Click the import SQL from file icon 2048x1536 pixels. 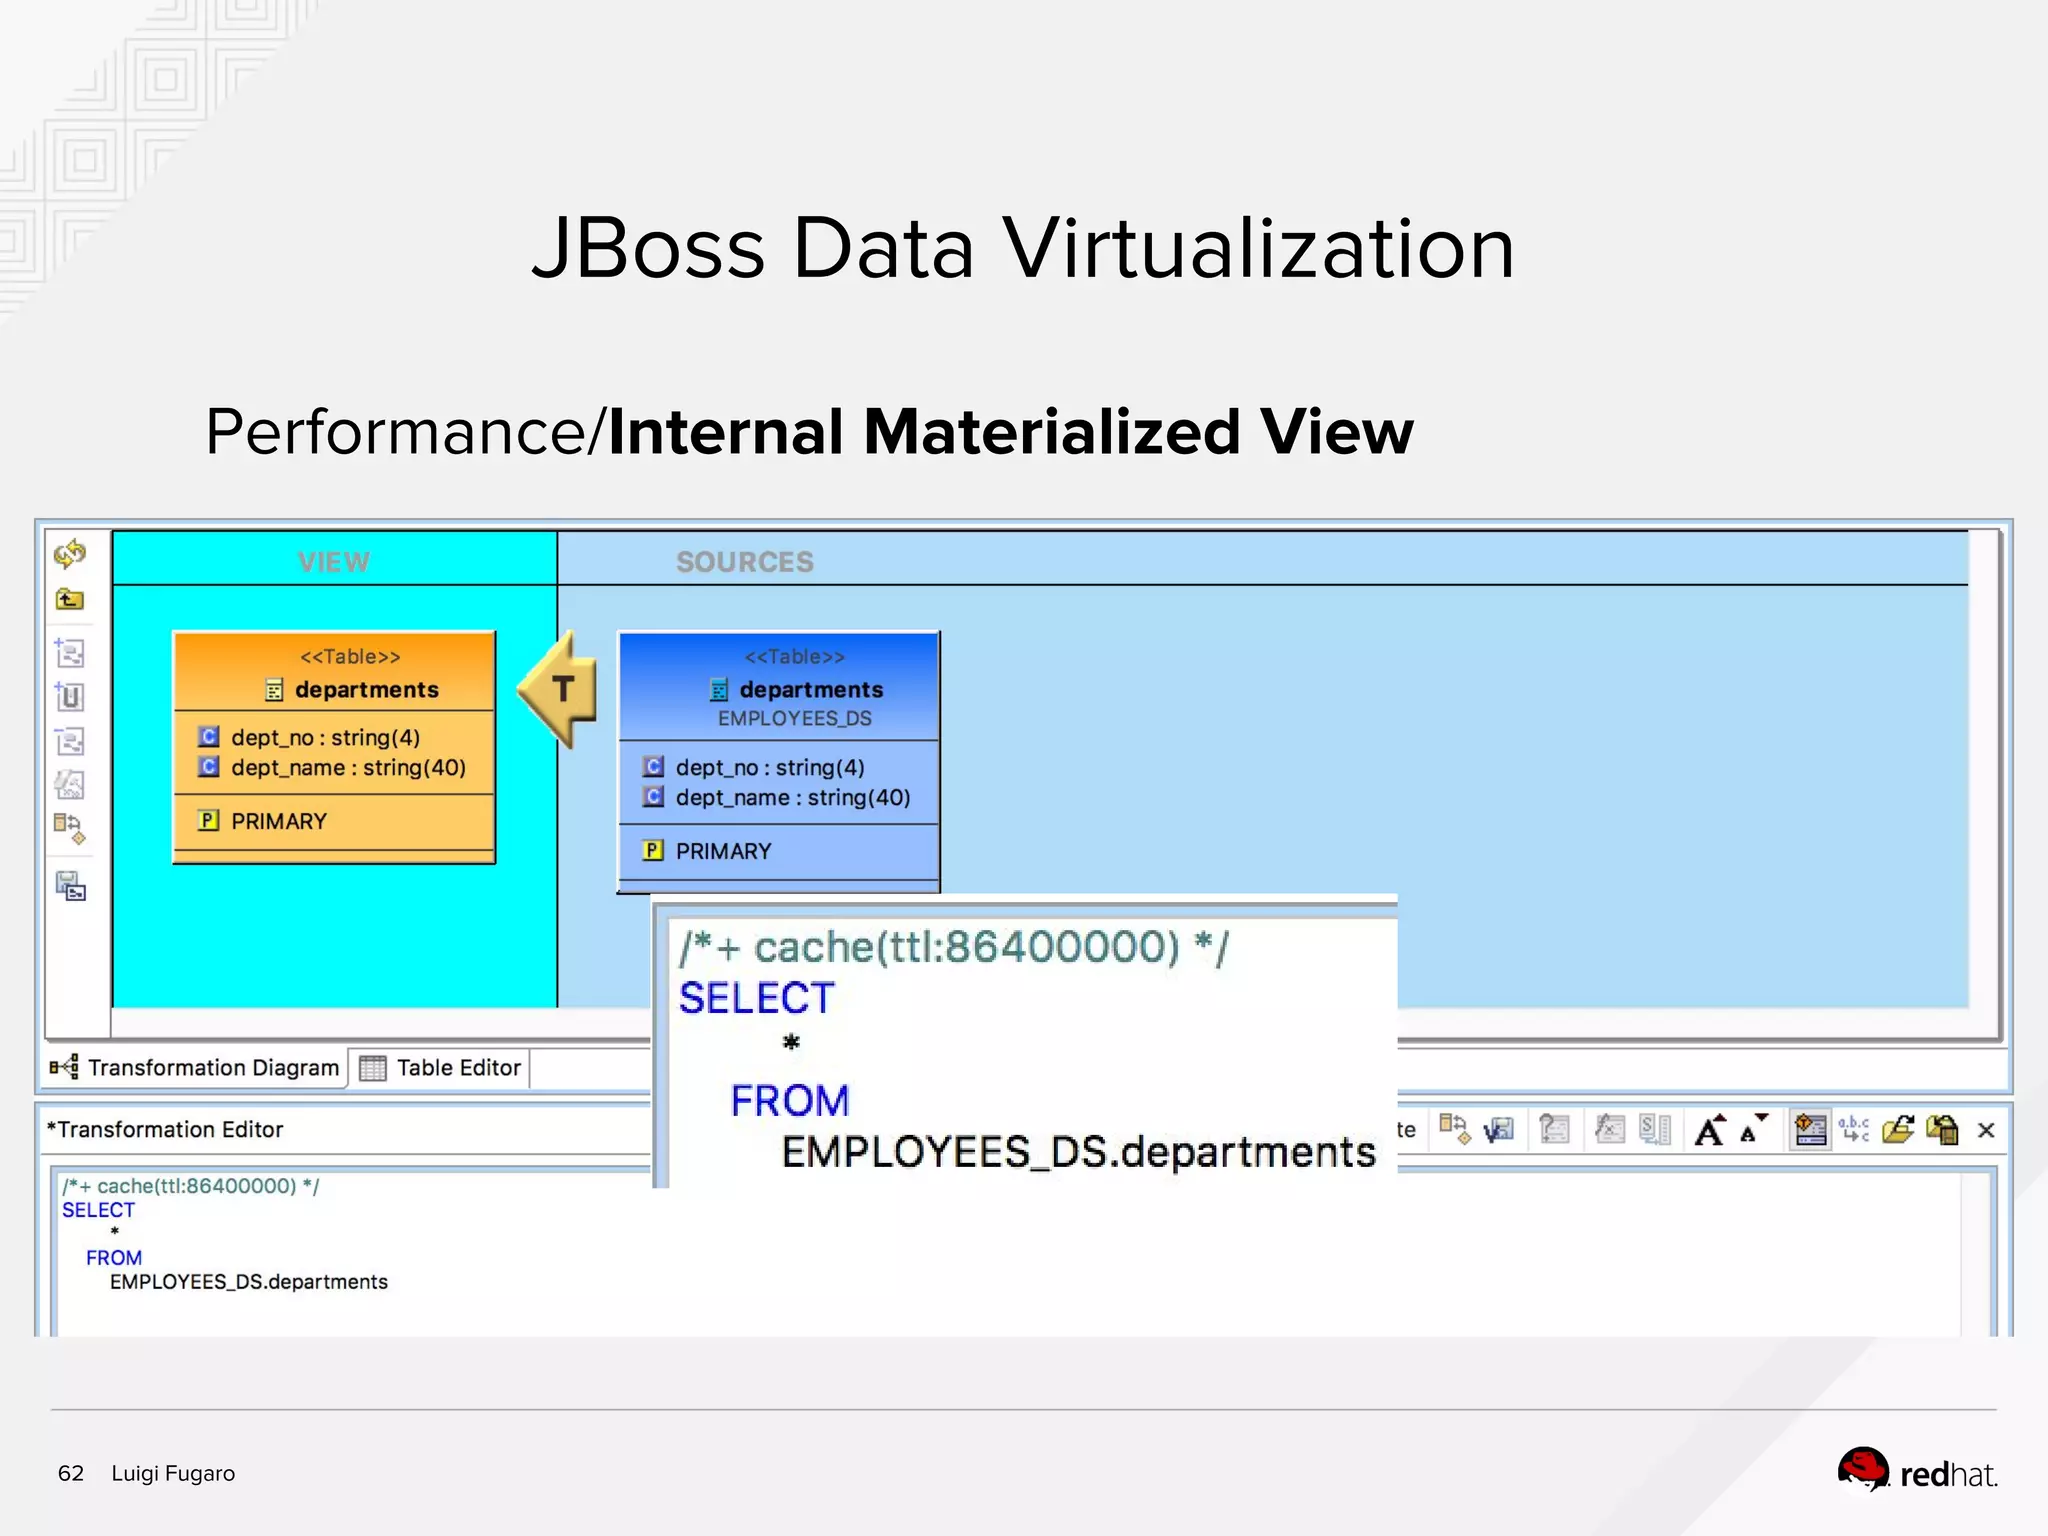tap(1898, 1130)
